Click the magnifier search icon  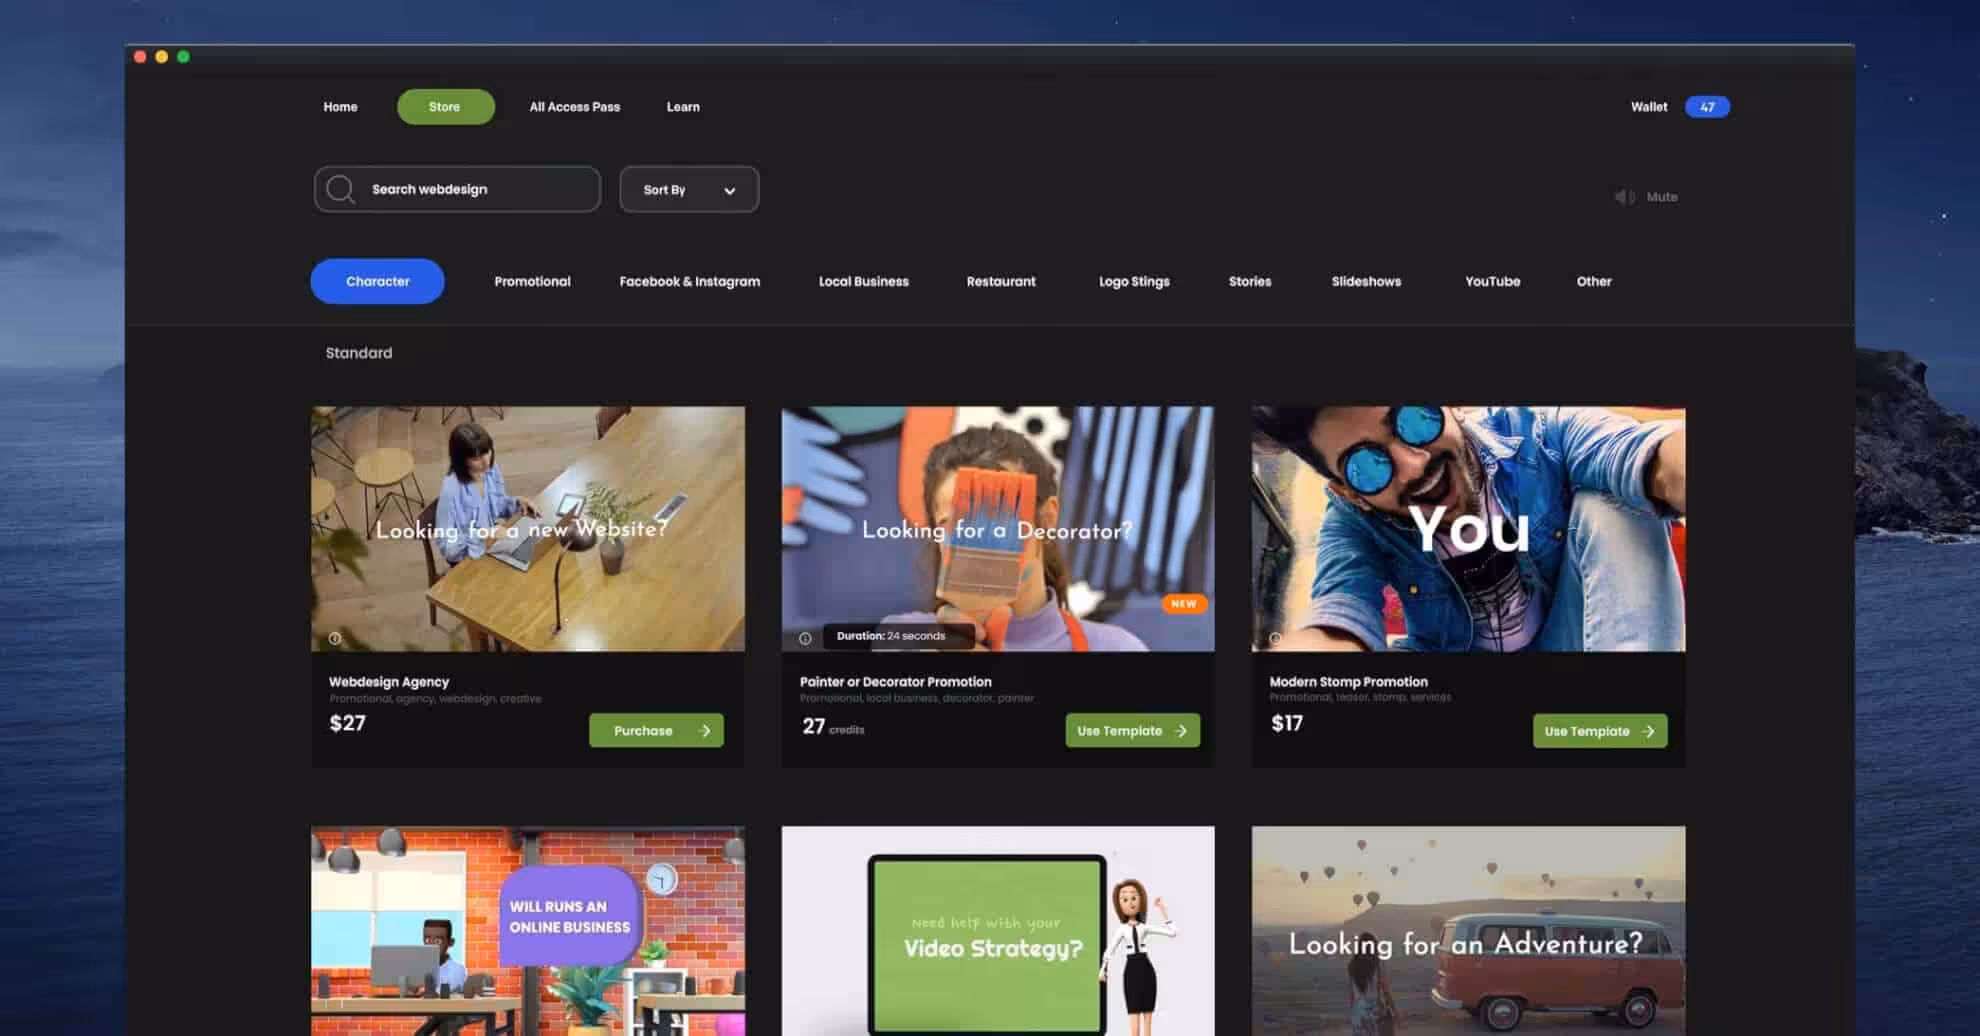[x=340, y=189]
